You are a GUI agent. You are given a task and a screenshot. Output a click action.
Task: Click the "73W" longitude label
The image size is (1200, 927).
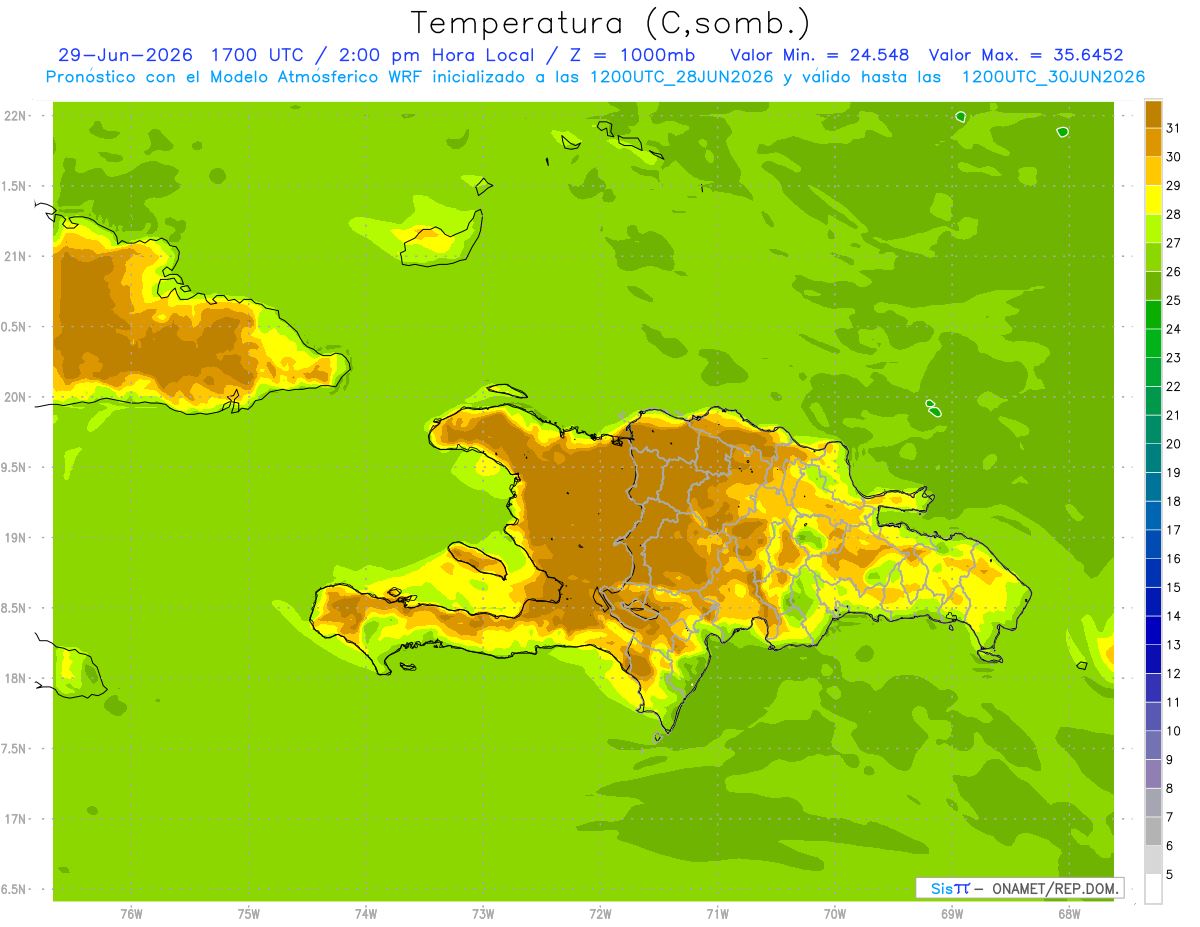coord(483,914)
